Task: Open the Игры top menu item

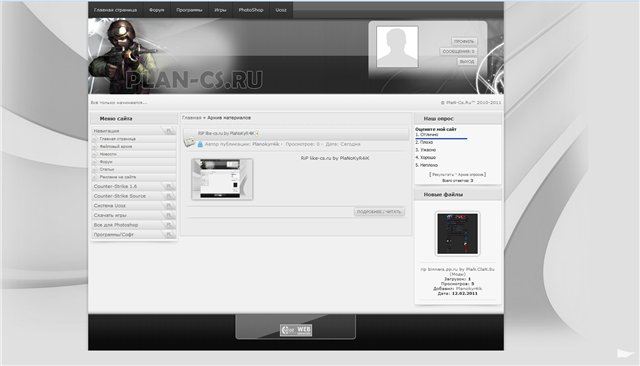Action: point(220,10)
